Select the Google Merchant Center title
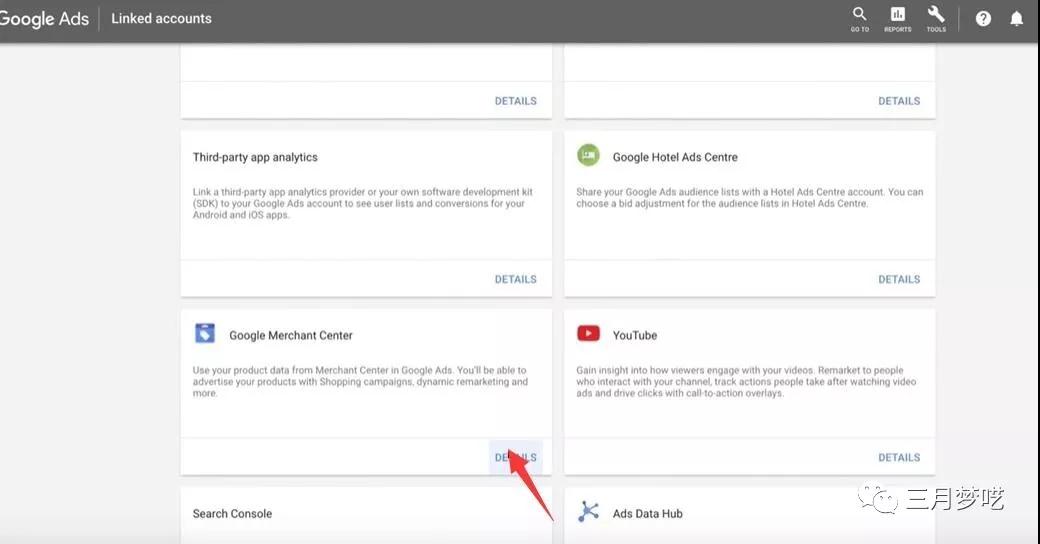Screen dimensions: 1040x544 point(291,336)
